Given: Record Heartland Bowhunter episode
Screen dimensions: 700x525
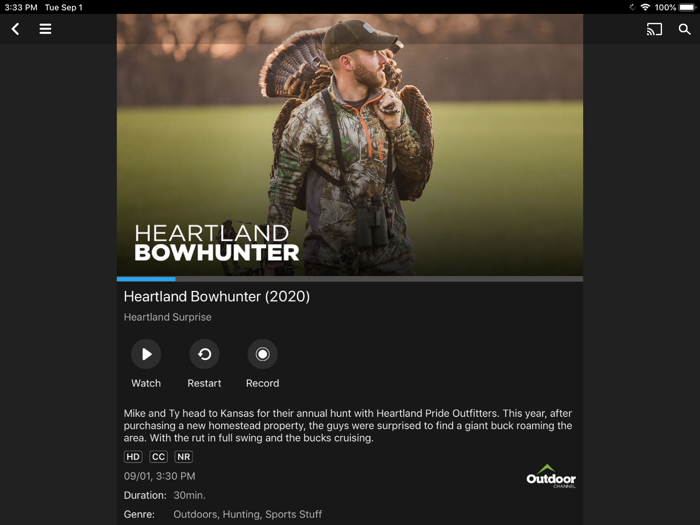Looking at the screenshot, I should click(262, 354).
